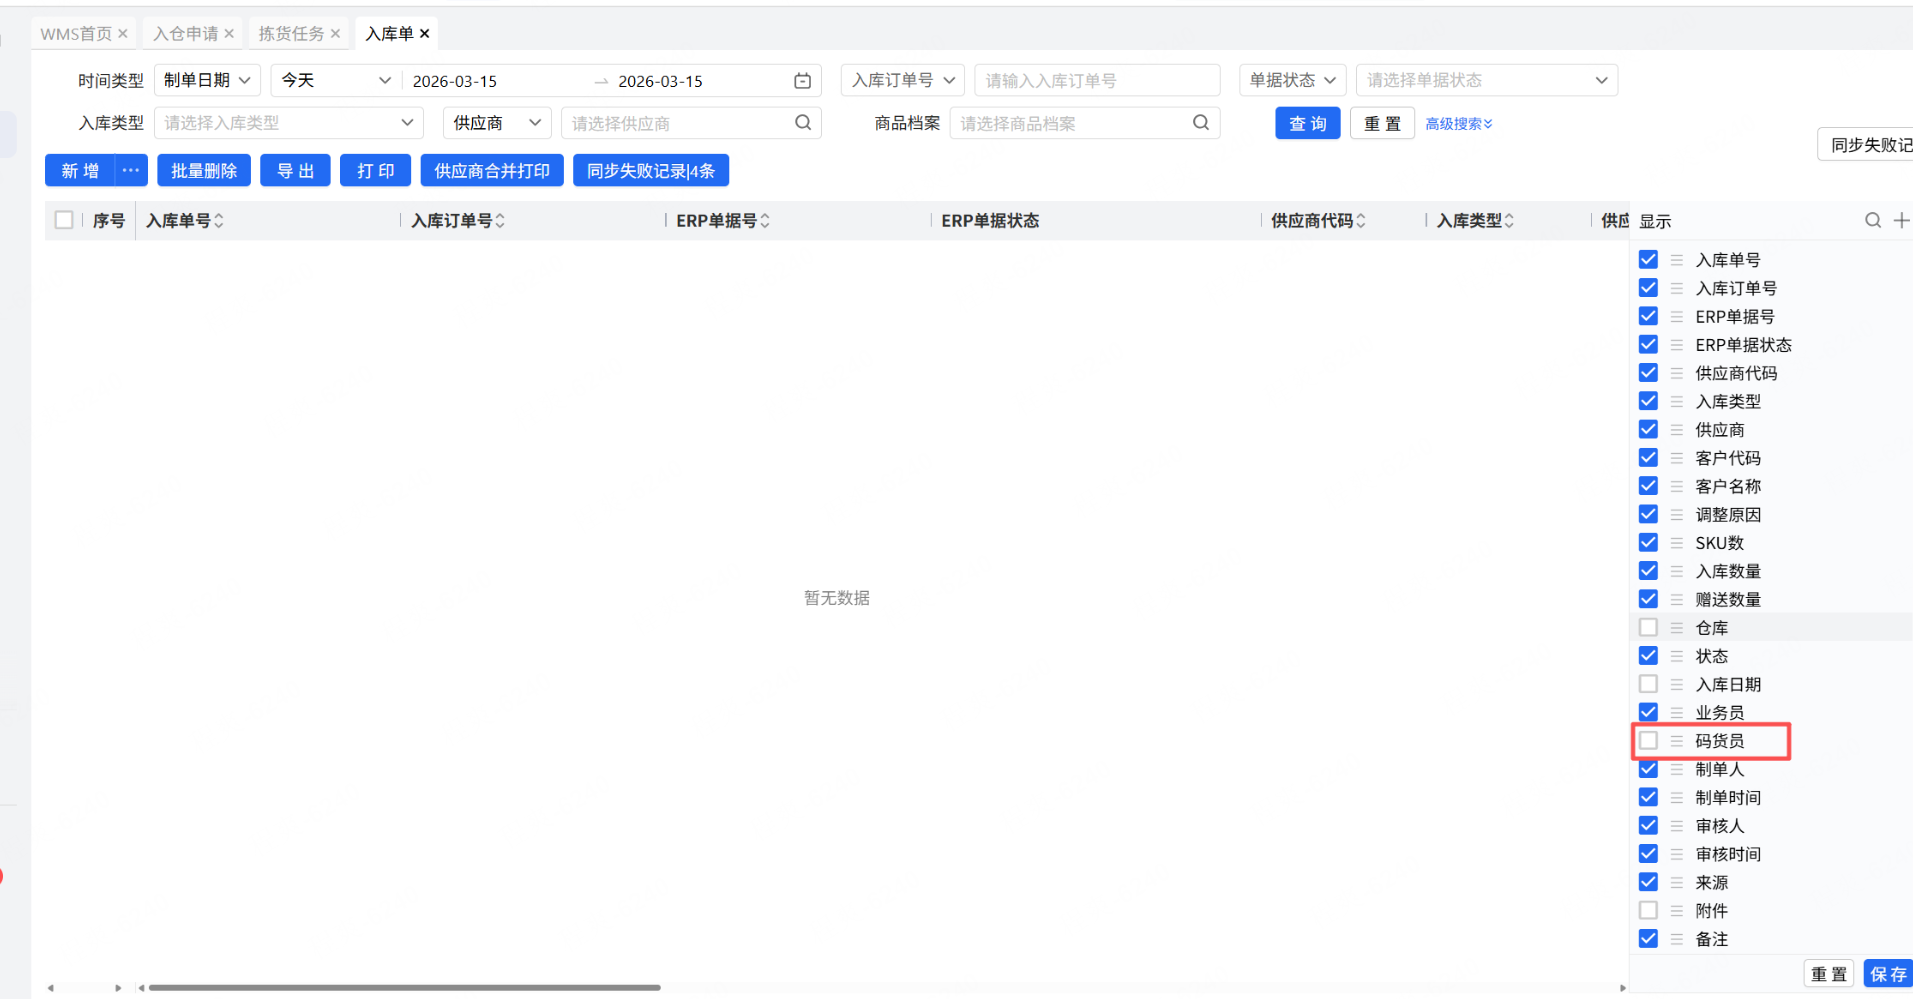The image size is (1913, 999).
Task: Uncheck the 赠送数量 column checkbox
Action: tap(1649, 599)
